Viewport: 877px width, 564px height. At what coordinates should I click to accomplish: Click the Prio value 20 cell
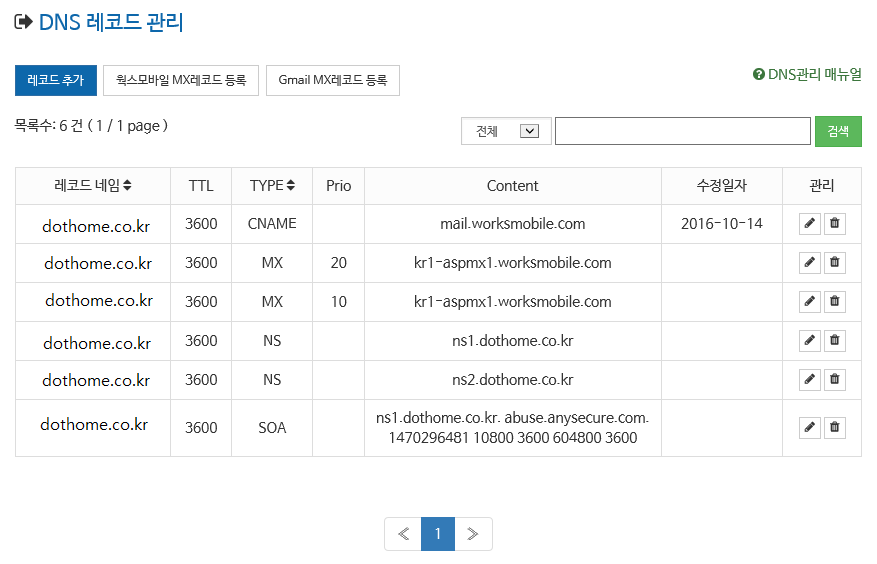338,262
